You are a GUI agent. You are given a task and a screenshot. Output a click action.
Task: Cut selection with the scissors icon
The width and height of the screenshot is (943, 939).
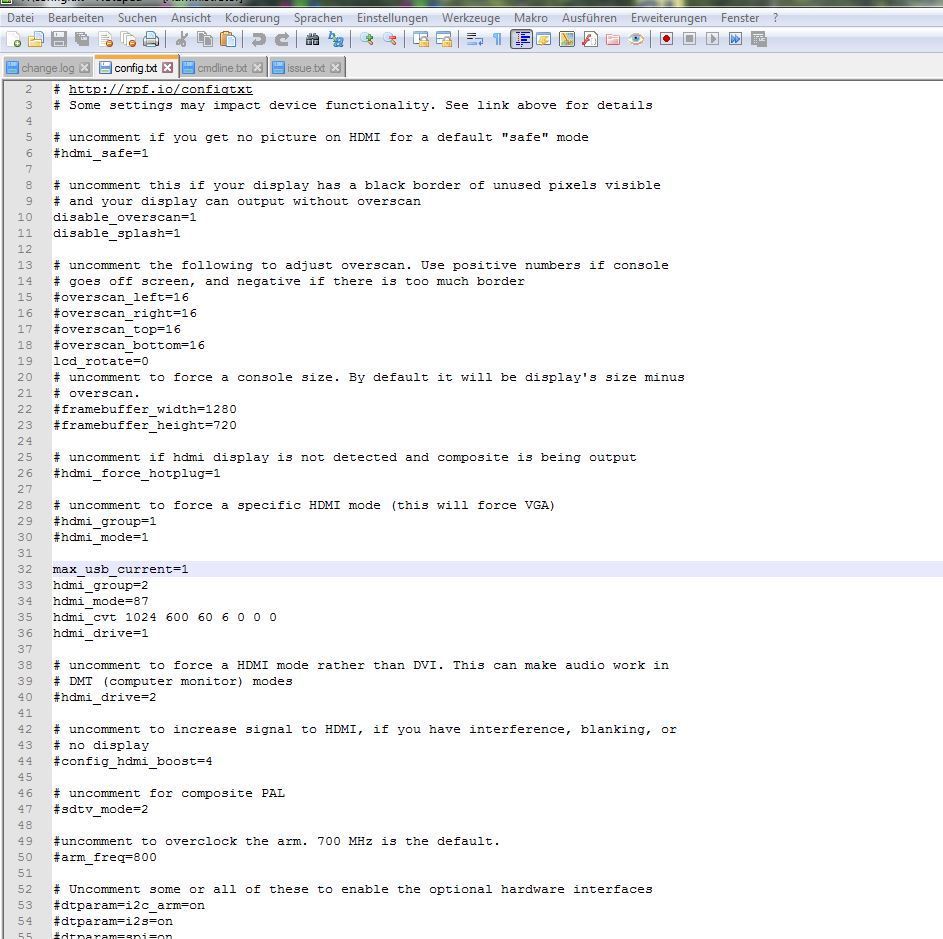pyautogui.click(x=181, y=40)
